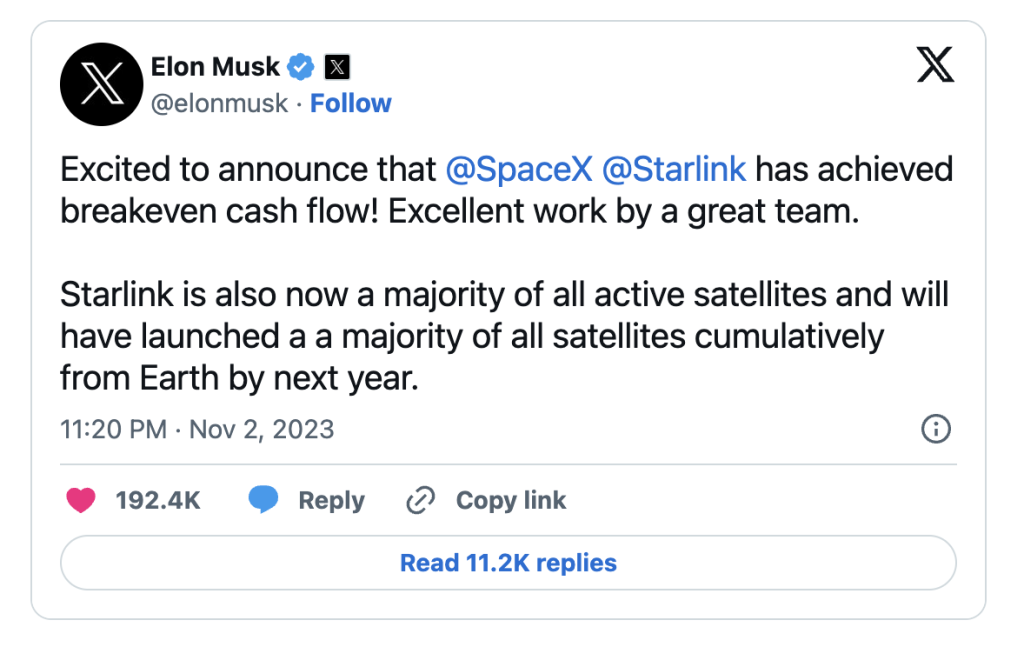The width and height of the screenshot is (1024, 647).
Task: Click the tweet body text about Starlink
Action: (504, 336)
